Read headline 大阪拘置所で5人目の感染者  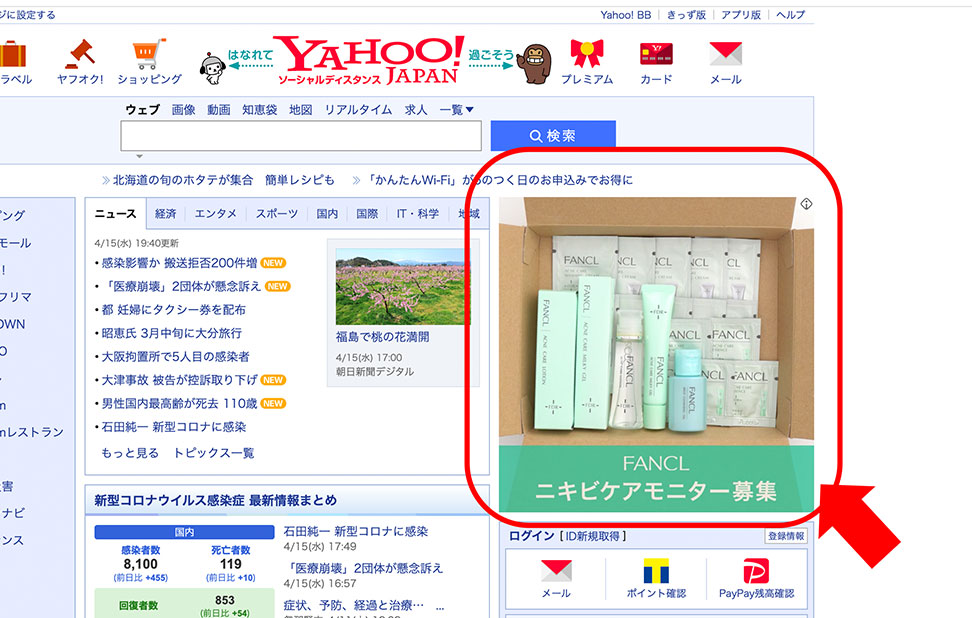click(175, 357)
